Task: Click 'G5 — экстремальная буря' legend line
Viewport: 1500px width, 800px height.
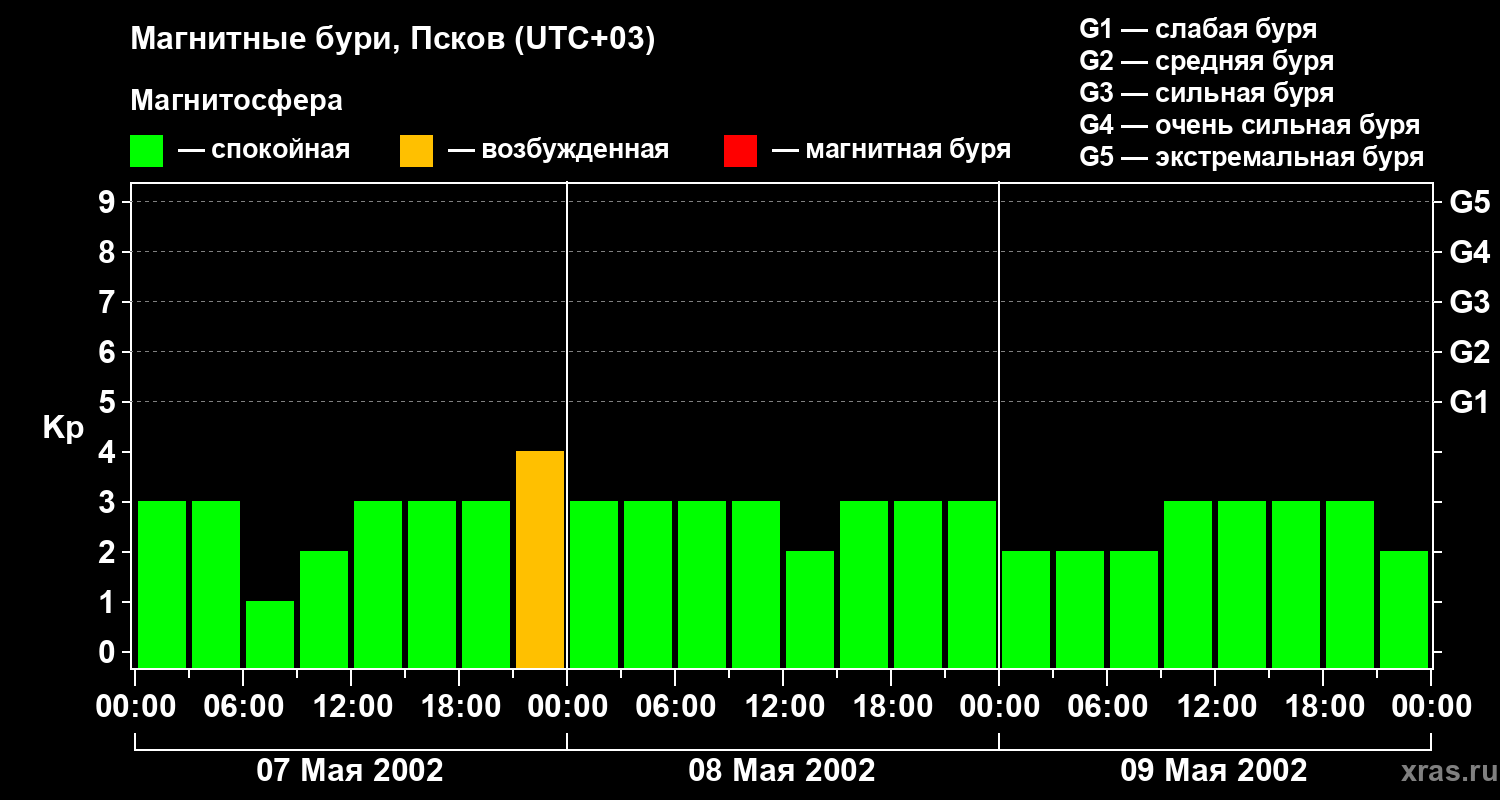Action: pyautogui.click(x=1252, y=157)
